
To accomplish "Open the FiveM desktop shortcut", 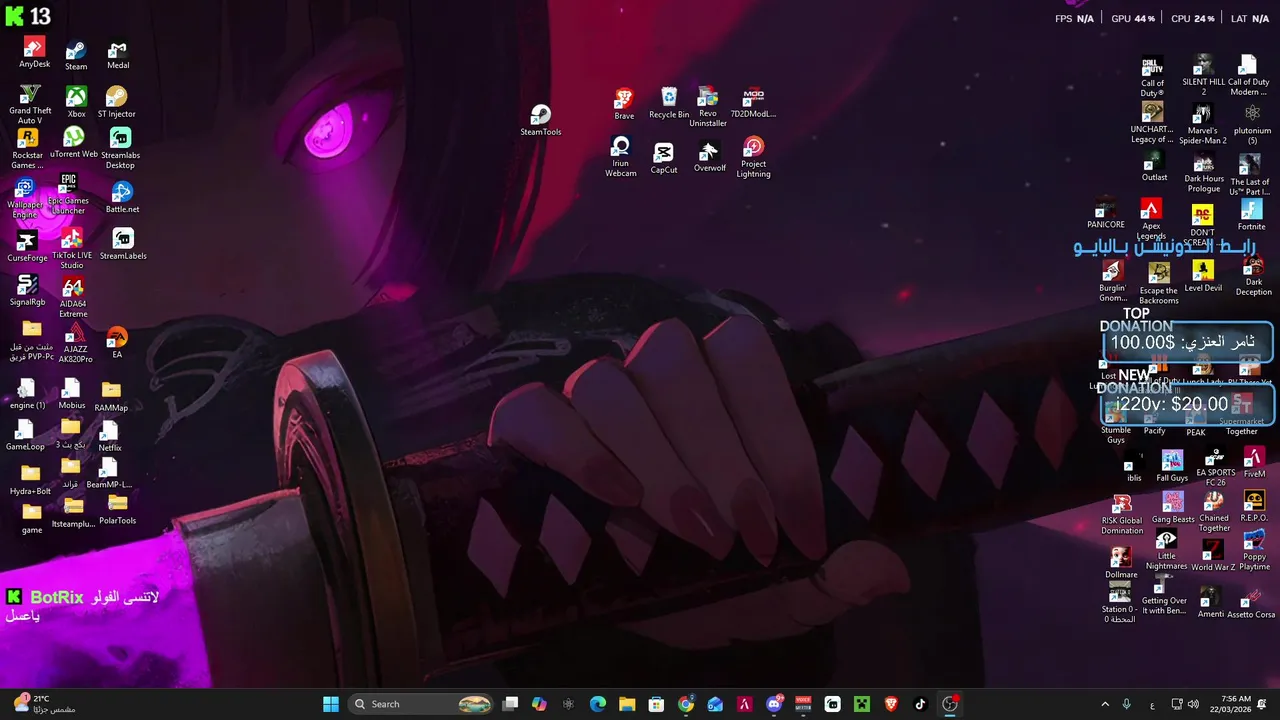I will 1254,463.
